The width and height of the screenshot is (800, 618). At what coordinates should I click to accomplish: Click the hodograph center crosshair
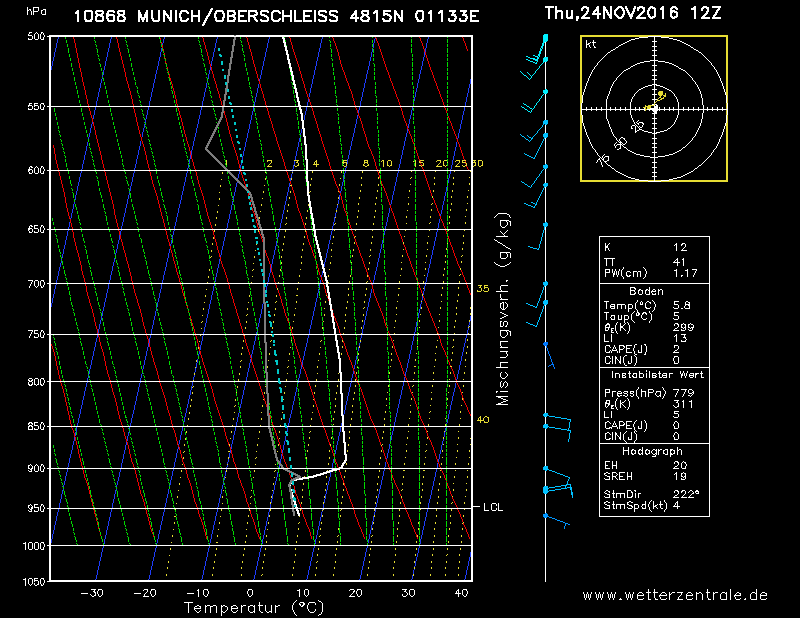click(654, 108)
